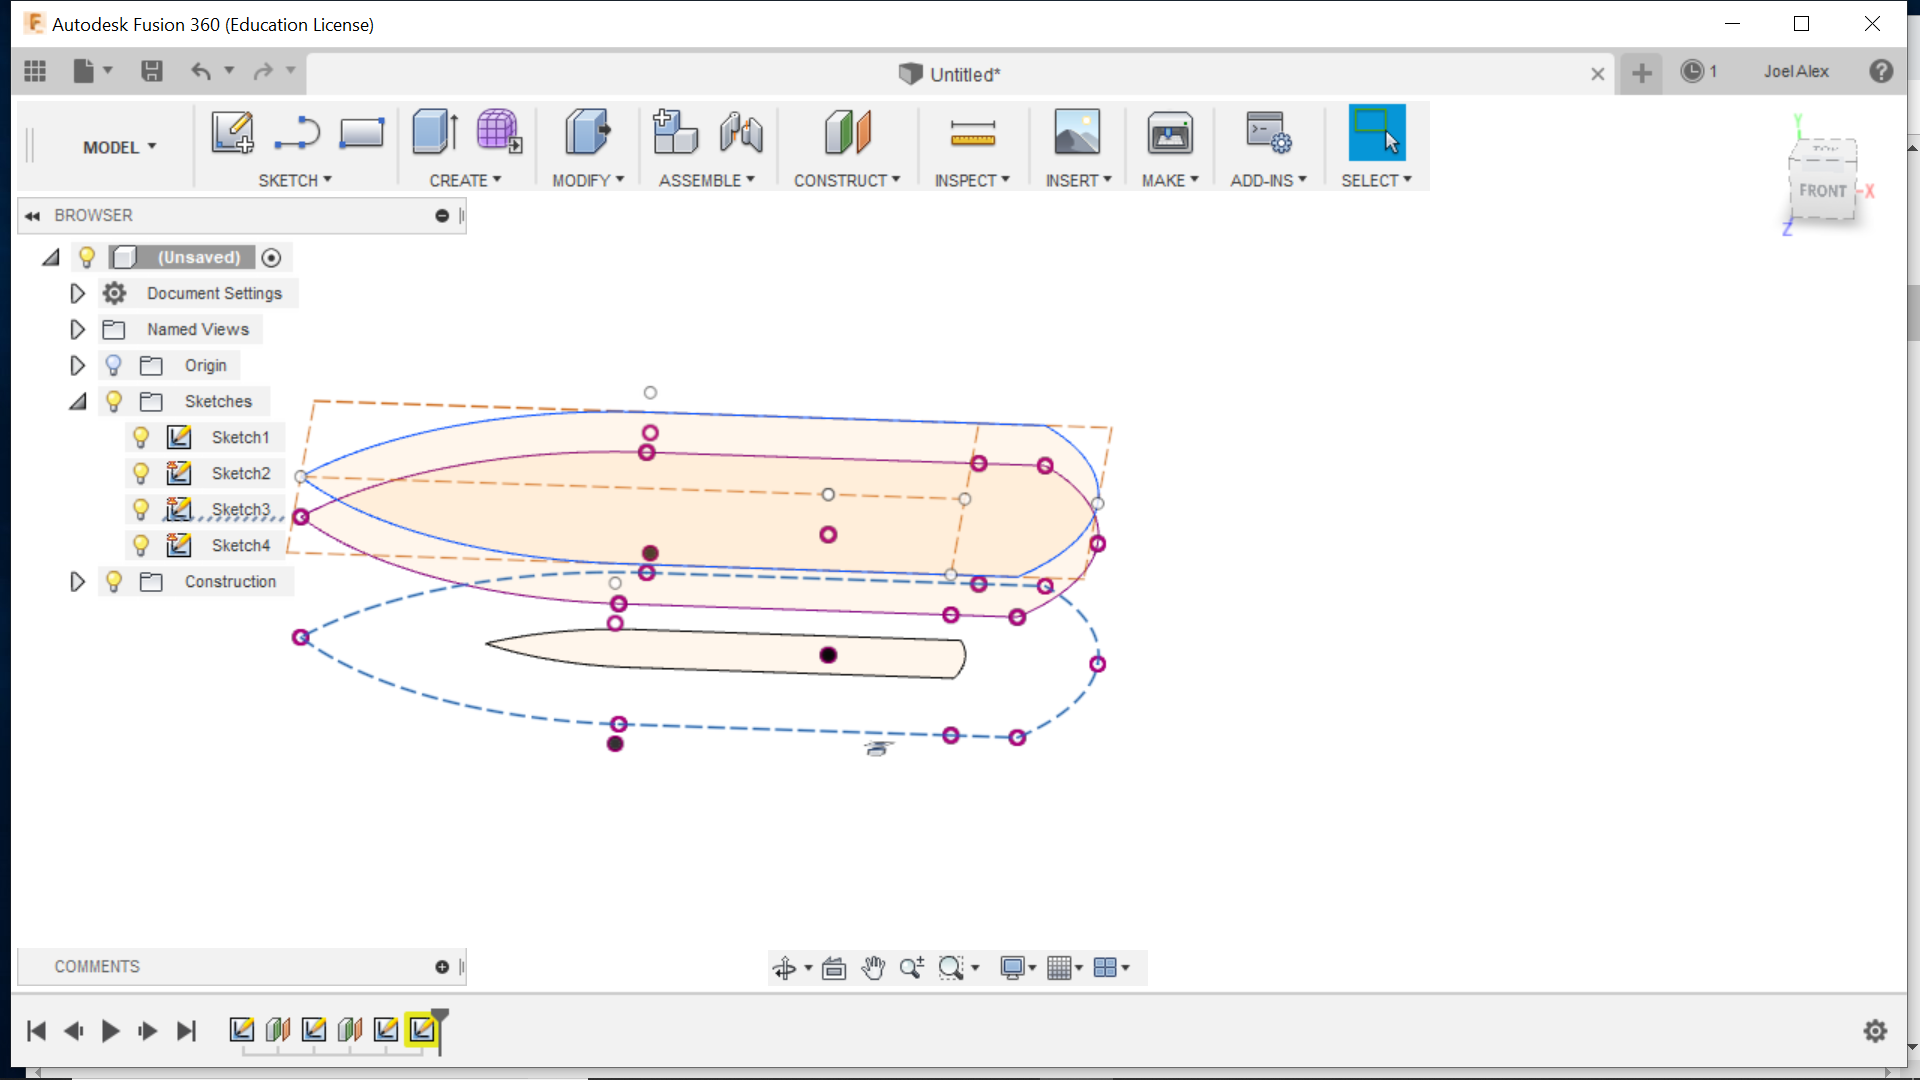Expand the Document Settings node
The image size is (1920, 1080).
[x=77, y=293]
